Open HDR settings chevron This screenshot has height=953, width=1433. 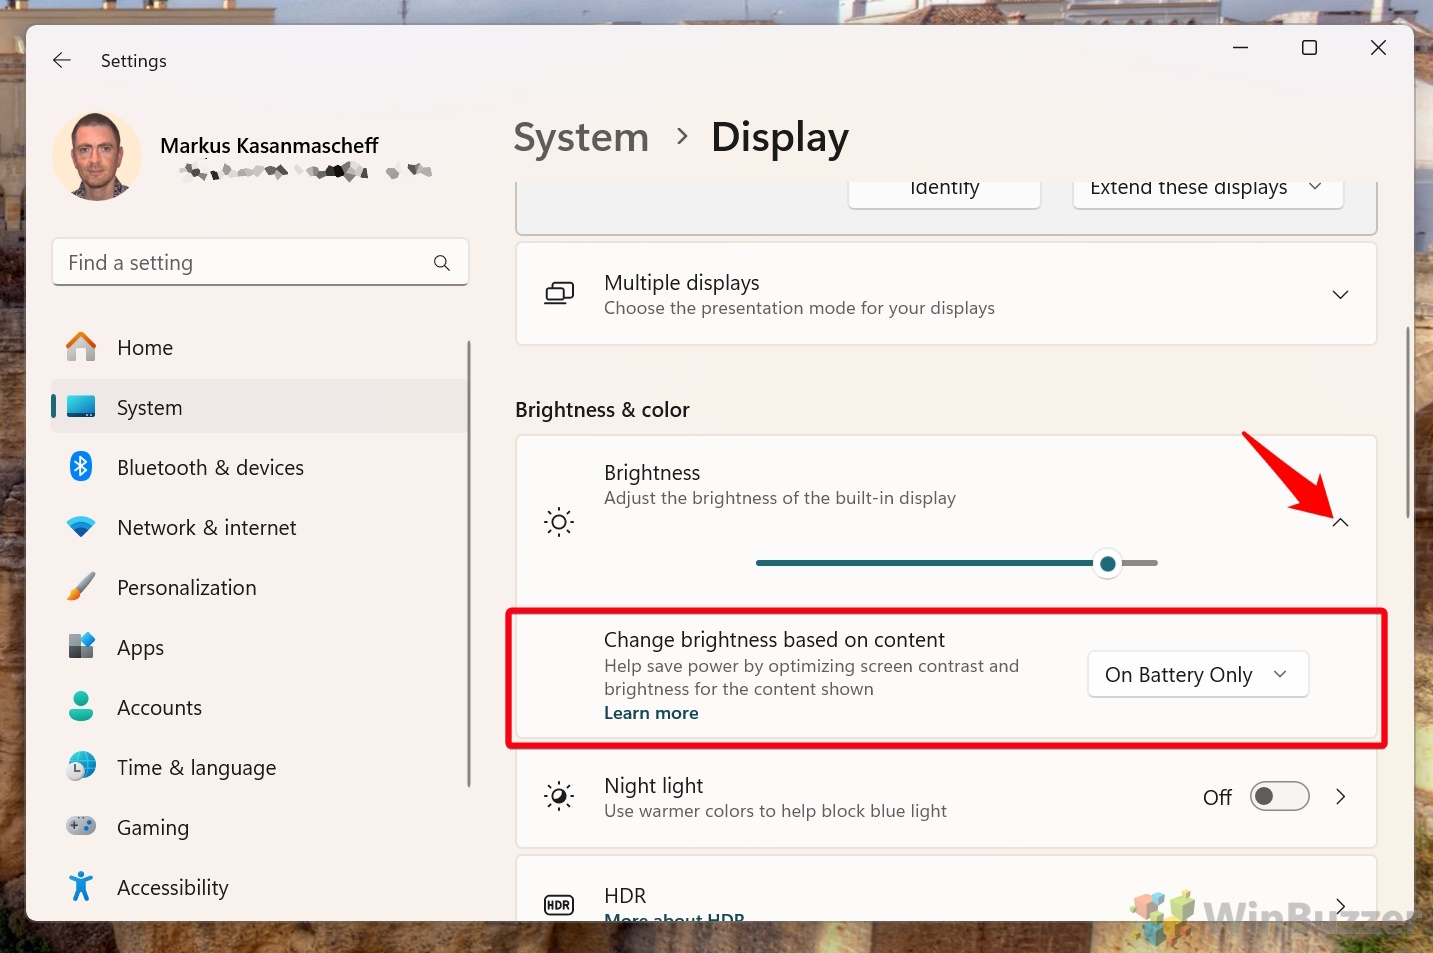tap(1341, 906)
